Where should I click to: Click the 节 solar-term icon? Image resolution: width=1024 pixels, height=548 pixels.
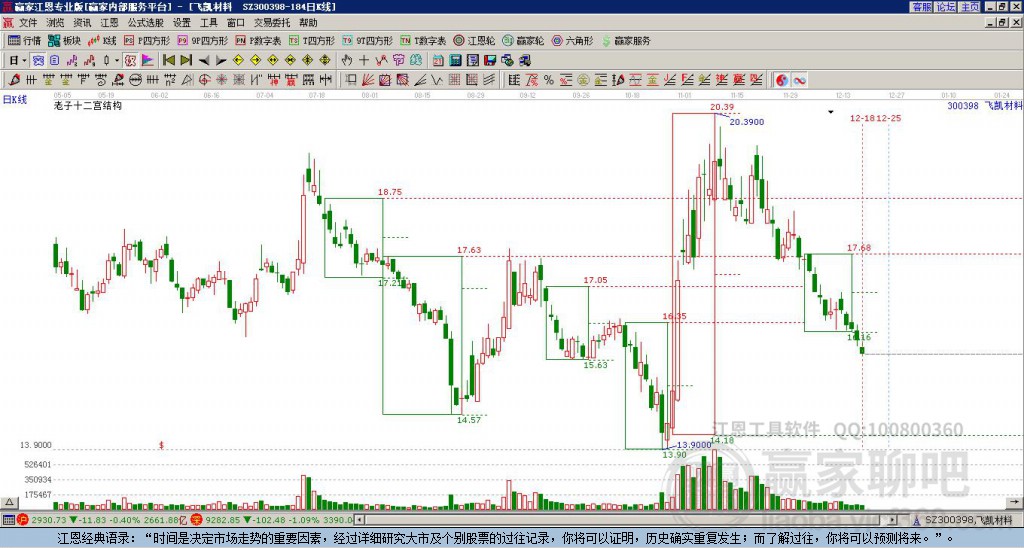pos(398,61)
